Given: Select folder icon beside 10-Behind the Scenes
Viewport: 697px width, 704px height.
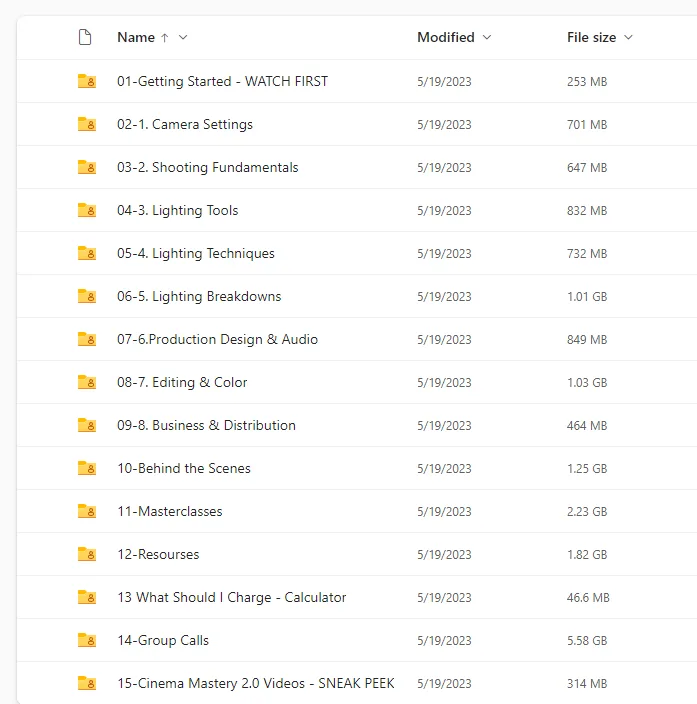Looking at the screenshot, I should pos(87,468).
